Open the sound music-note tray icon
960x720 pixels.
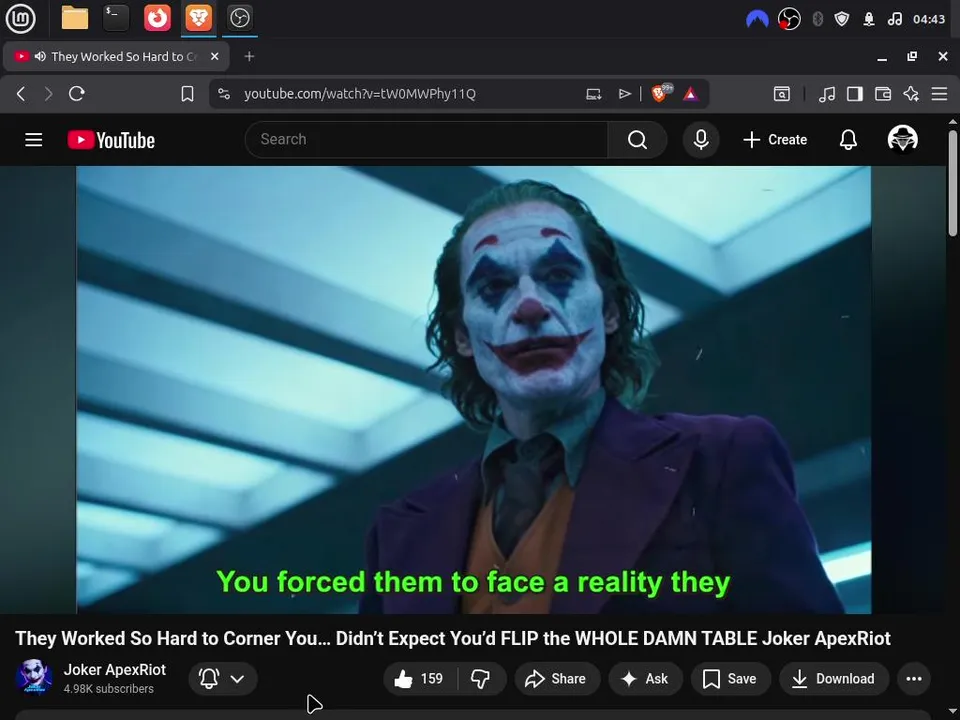click(894, 20)
